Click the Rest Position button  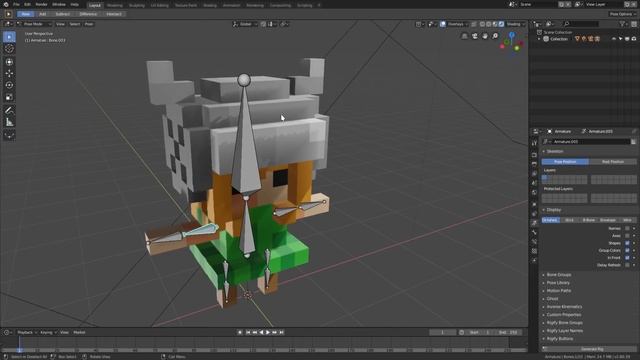coord(613,162)
